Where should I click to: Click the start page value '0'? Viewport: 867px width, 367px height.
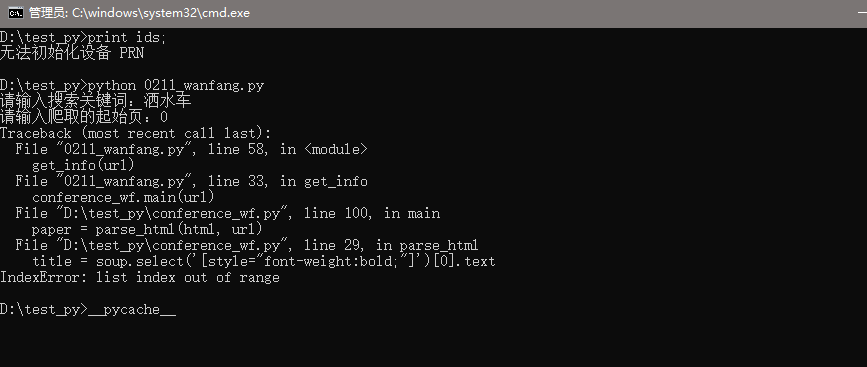pyautogui.click(x=164, y=117)
